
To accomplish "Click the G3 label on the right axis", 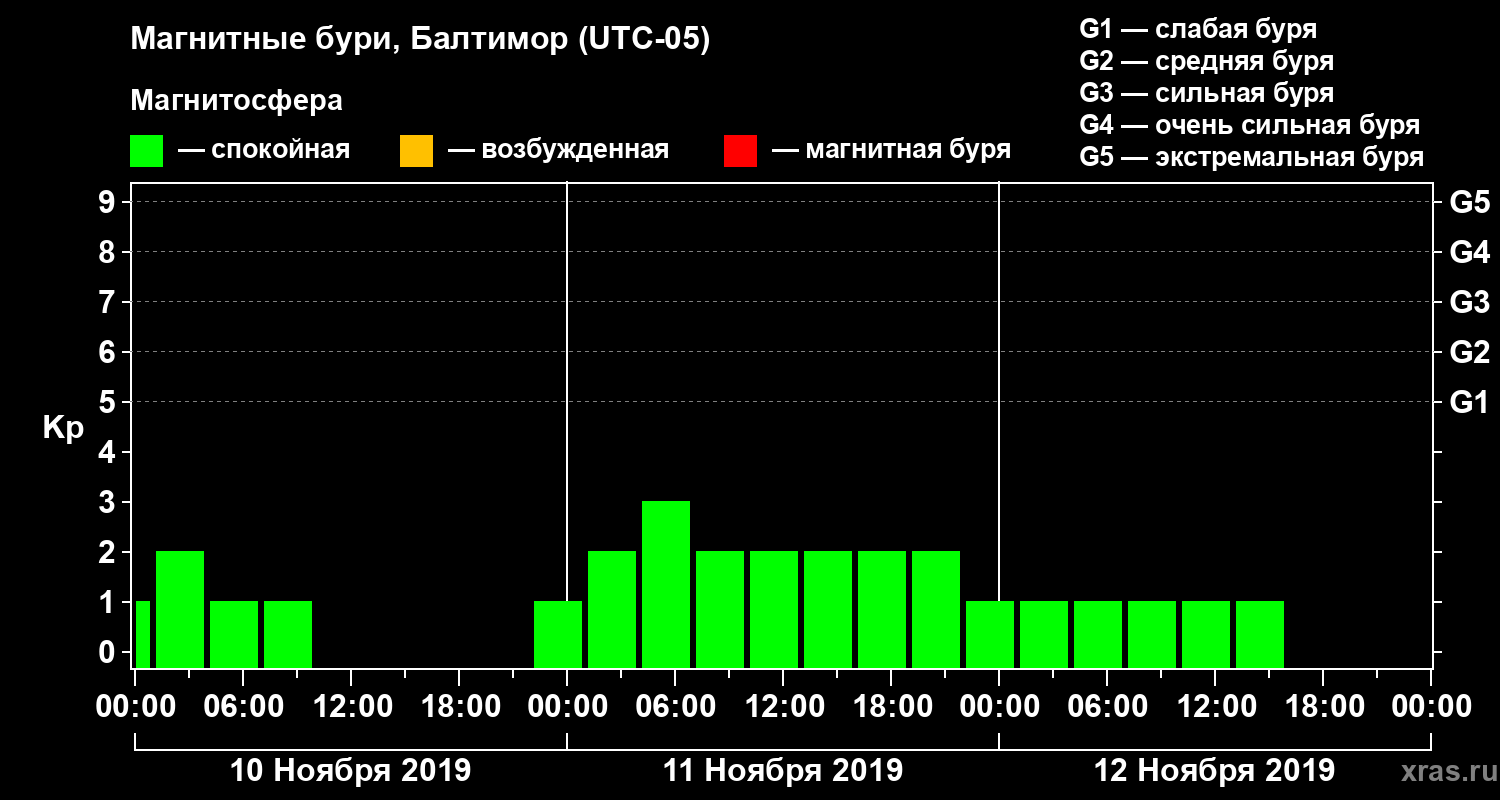I will 1469,302.
